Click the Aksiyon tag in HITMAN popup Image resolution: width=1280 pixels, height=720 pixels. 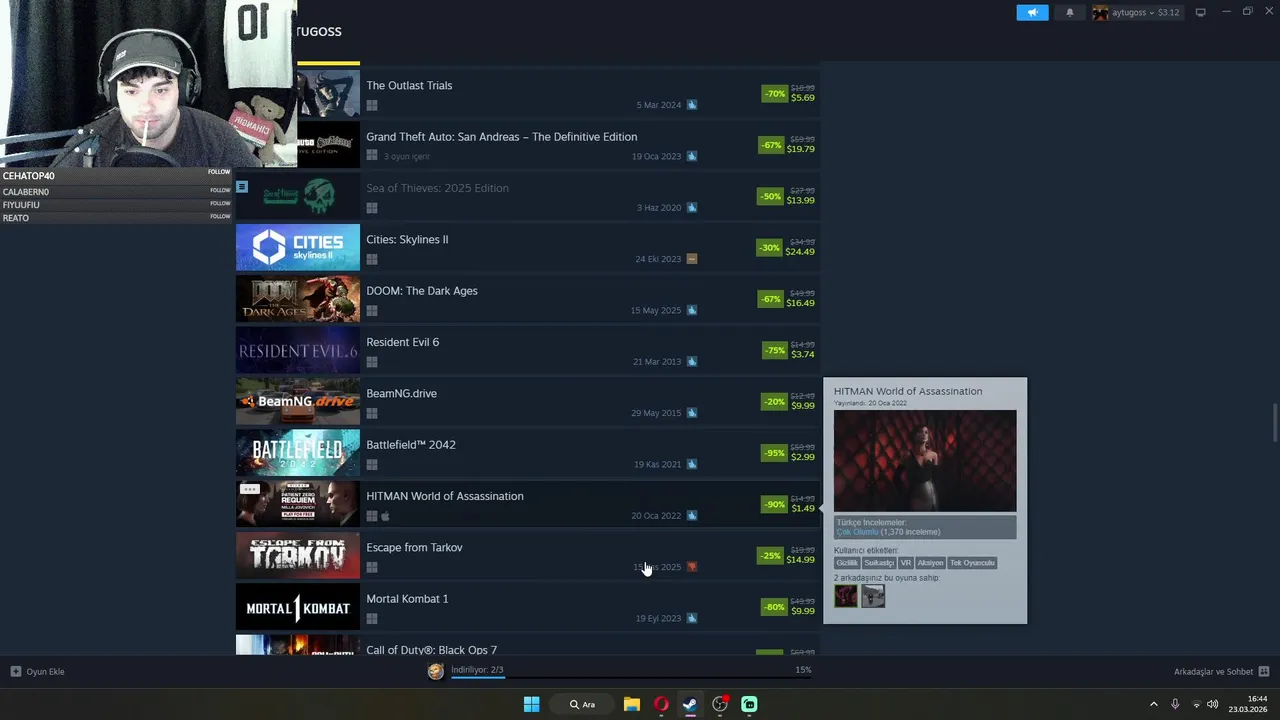pos(930,563)
